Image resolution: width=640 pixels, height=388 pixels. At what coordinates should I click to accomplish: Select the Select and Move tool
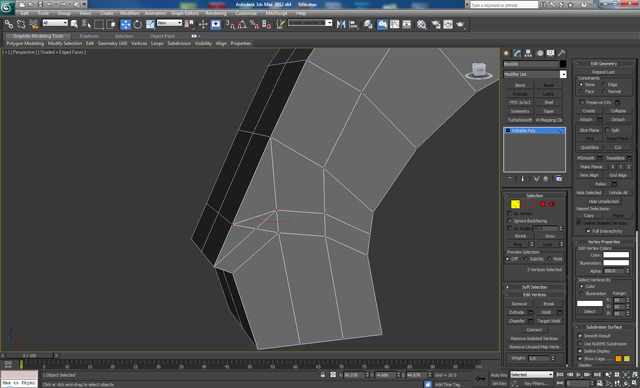[125, 24]
